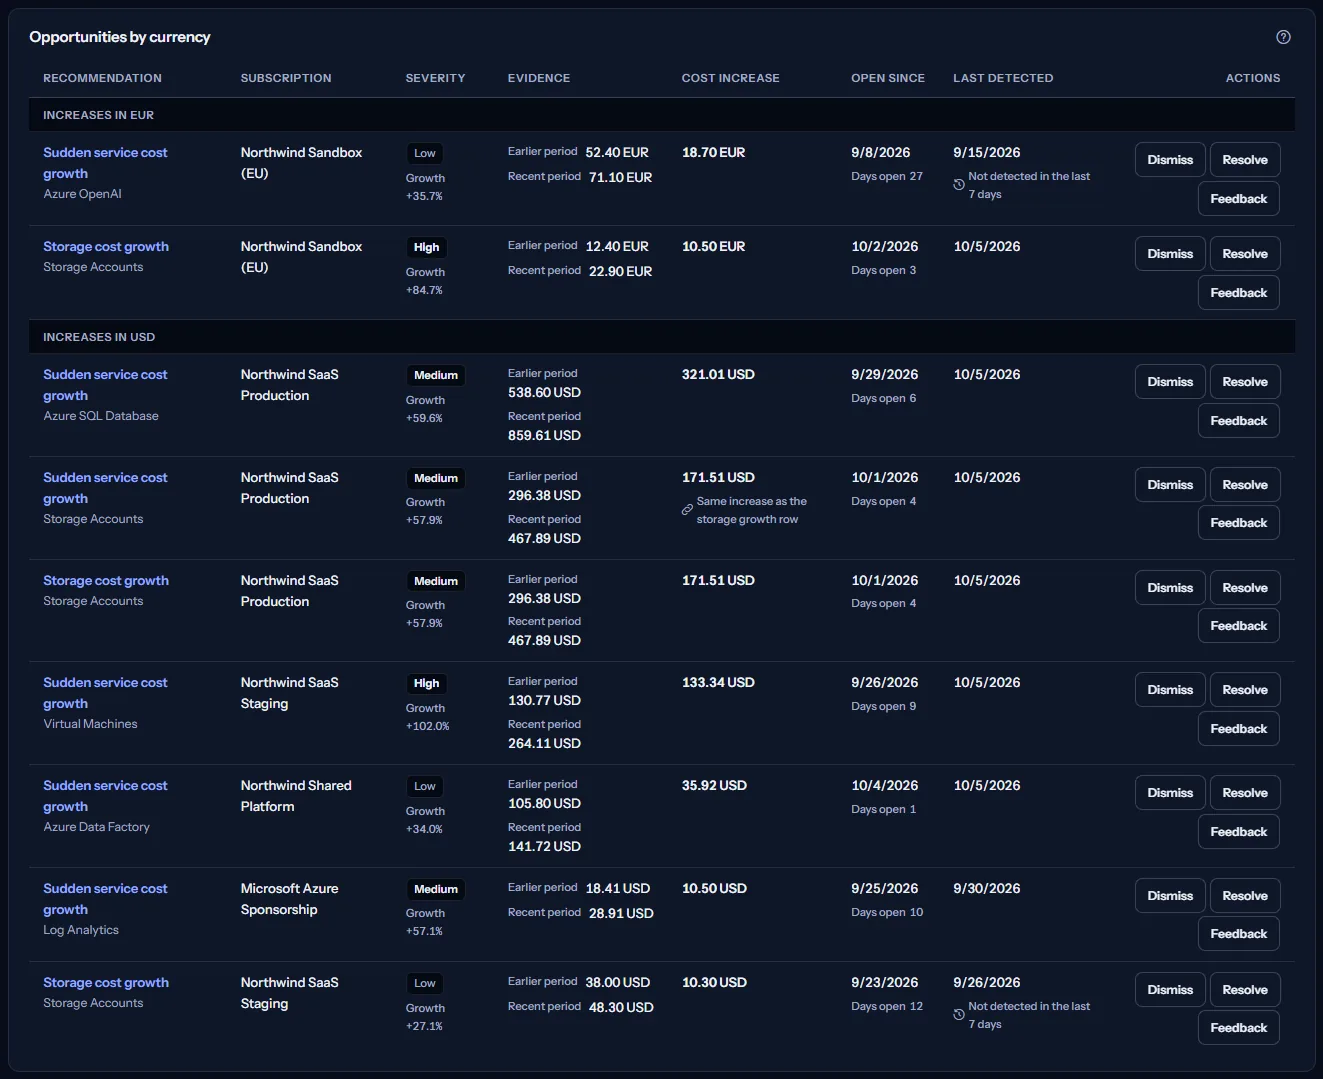This screenshot has height=1079, width=1323.
Task: Open the help icon beside Opportunities by currency
Action: click(x=1283, y=37)
